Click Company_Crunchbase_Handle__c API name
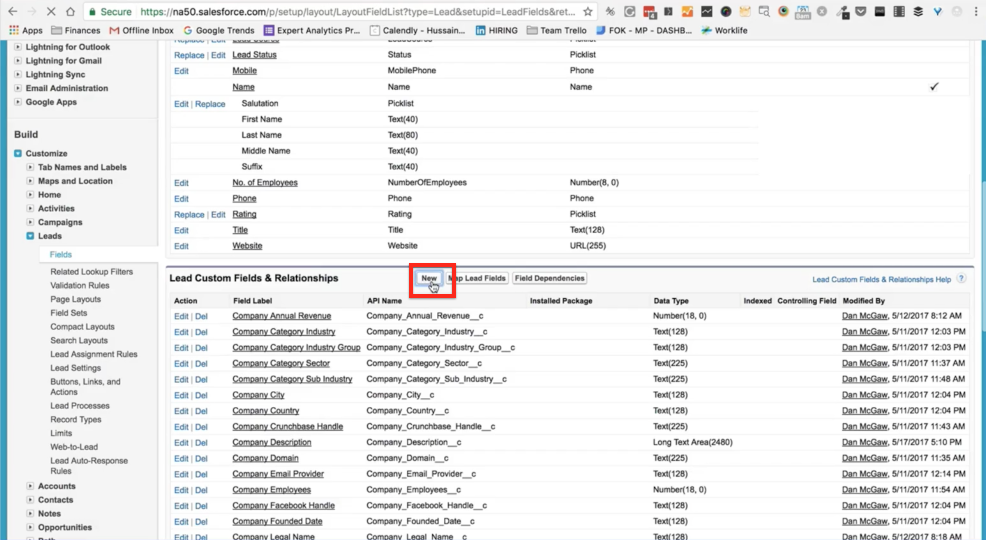This screenshot has height=540, width=986. point(431,427)
